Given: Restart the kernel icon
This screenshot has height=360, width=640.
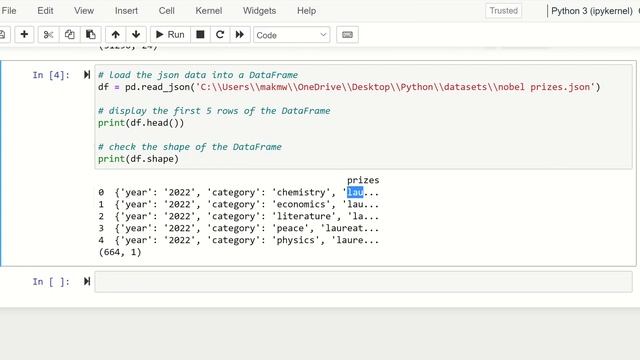Looking at the screenshot, I should 220,35.
